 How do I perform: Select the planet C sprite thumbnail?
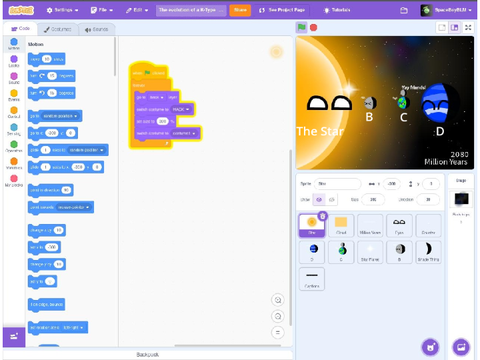[341, 252]
